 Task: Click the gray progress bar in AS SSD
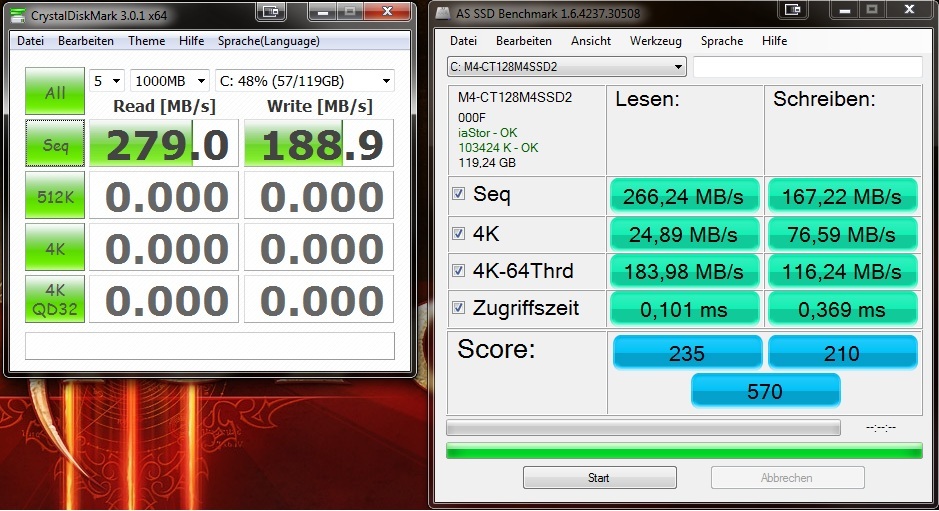(643, 427)
